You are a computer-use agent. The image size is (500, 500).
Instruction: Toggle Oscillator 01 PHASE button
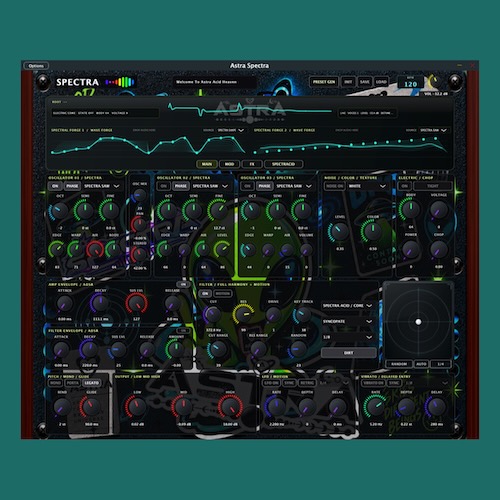click(x=72, y=186)
